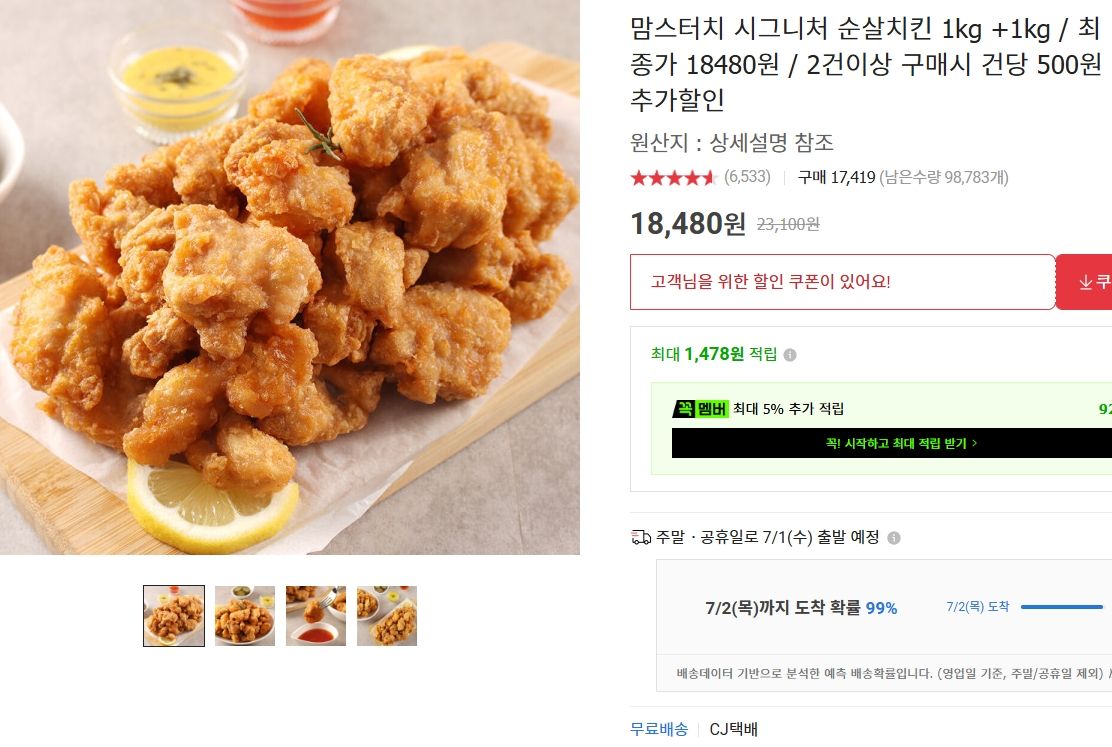Click 꼭! 시작하고 최대 적립 받기 banner
Screen dimensions: 1112x747
coord(891,443)
